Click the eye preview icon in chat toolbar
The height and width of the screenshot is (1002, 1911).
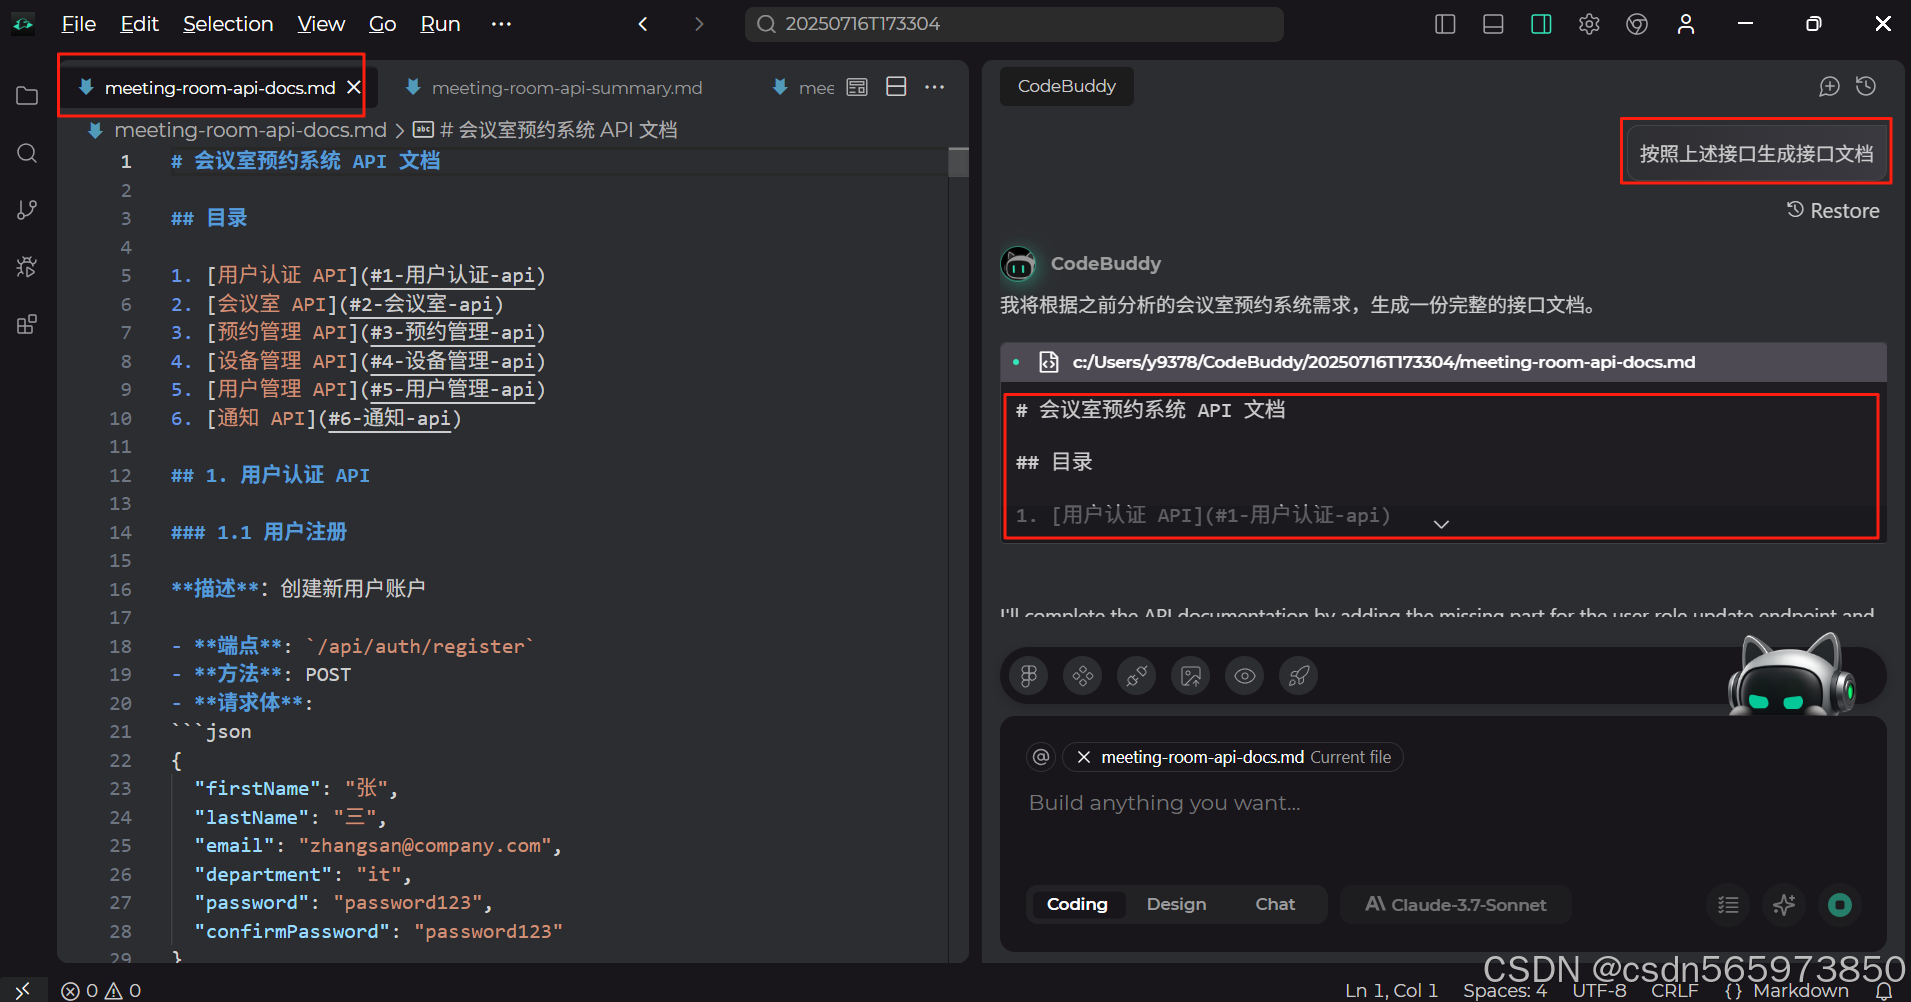(1244, 677)
